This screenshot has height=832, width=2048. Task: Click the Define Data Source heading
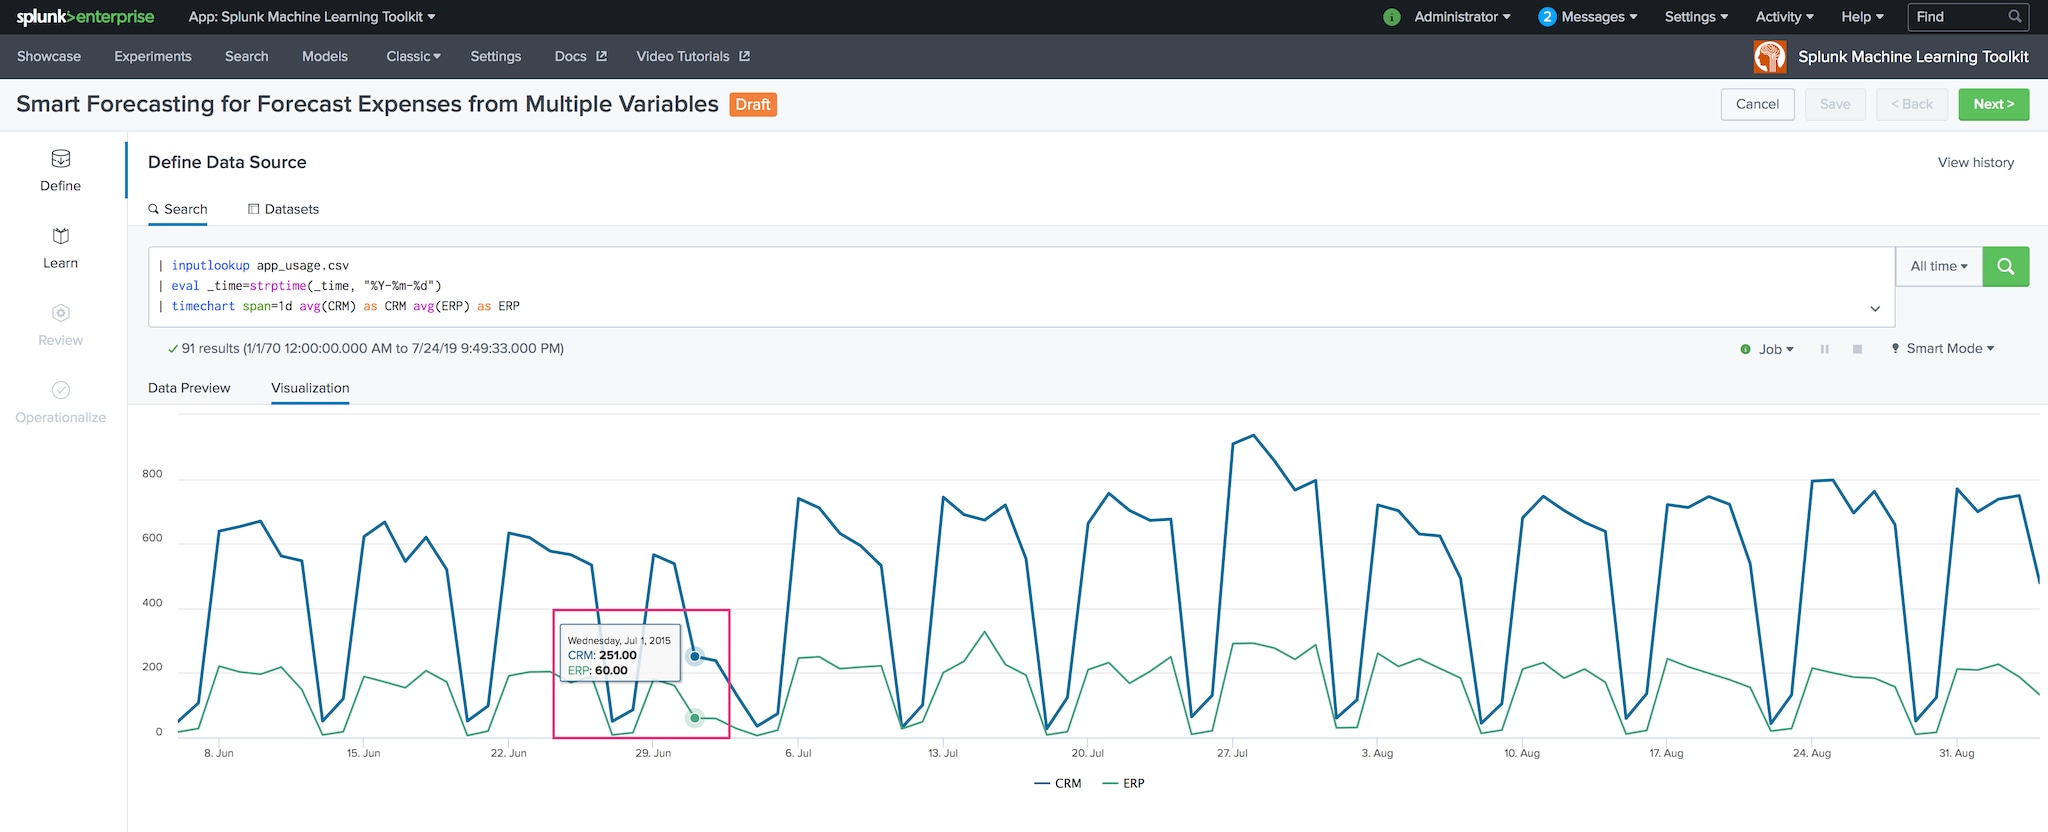click(227, 162)
